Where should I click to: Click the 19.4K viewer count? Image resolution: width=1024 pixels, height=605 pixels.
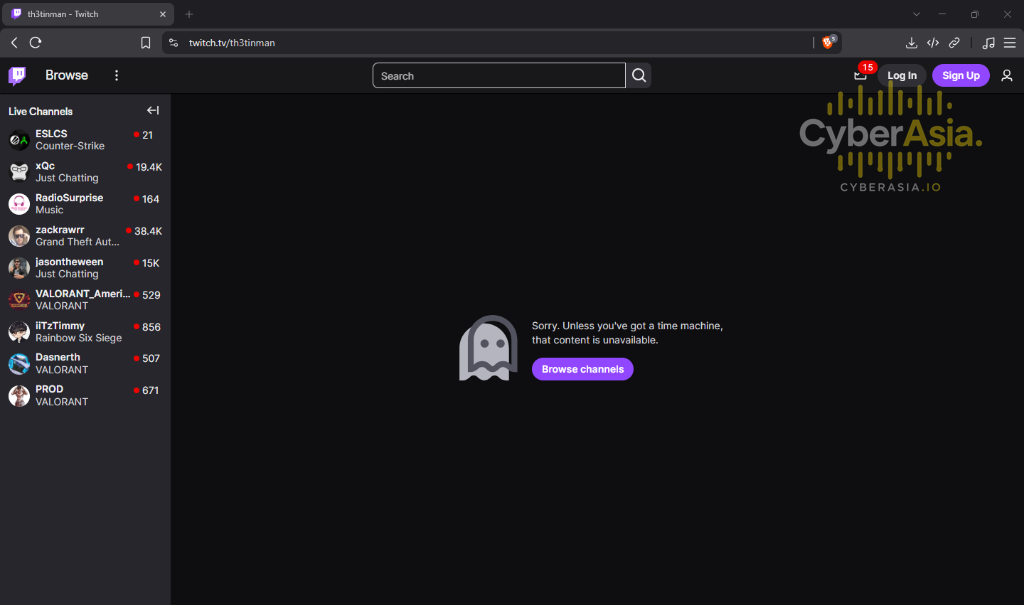coord(148,167)
